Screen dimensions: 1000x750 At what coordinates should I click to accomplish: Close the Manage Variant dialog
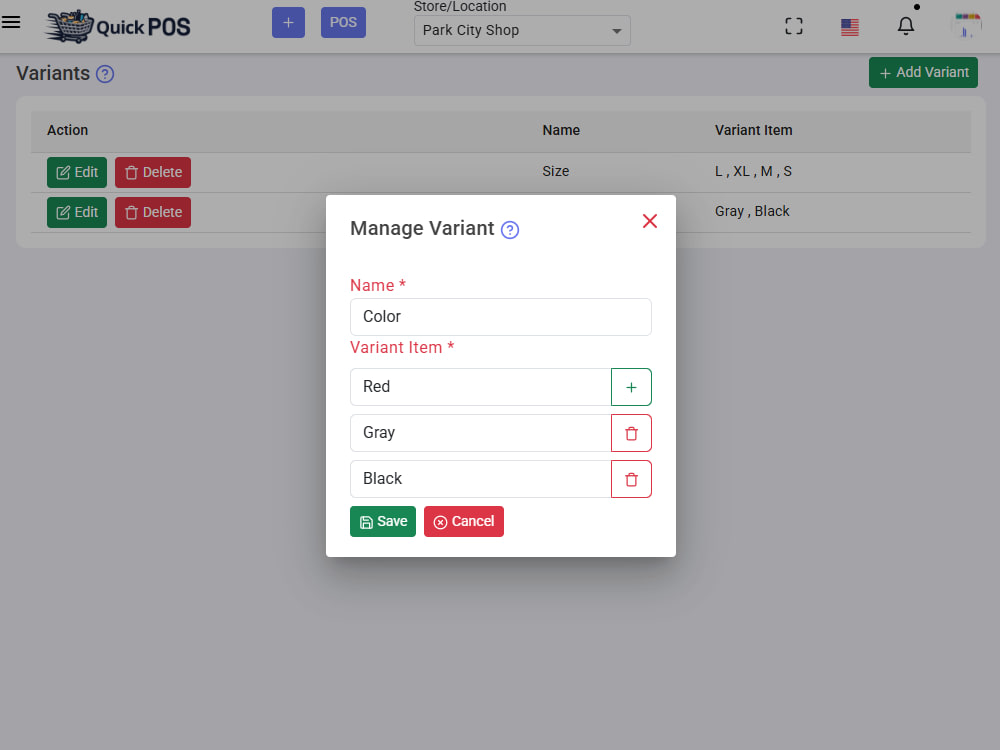(650, 221)
